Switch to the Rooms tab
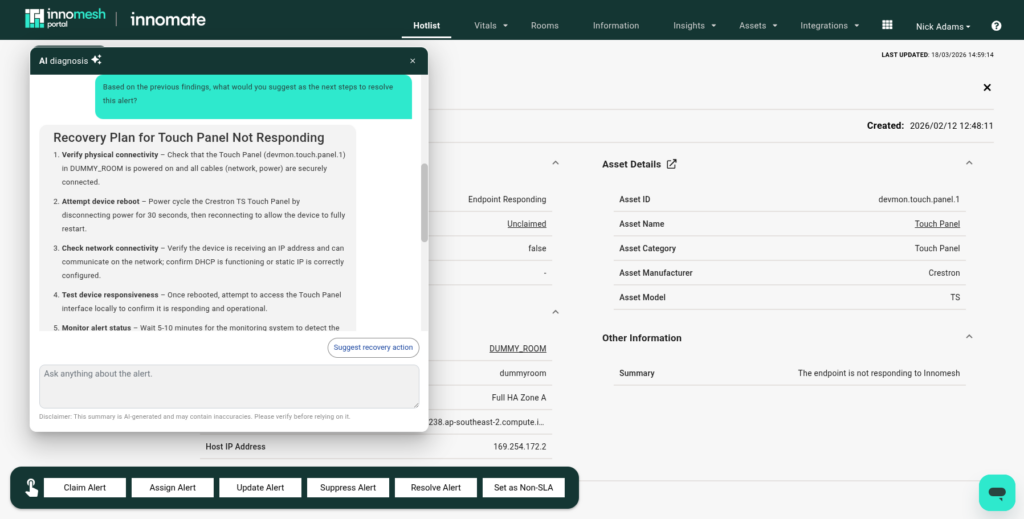Viewport: 1024px width, 519px height. click(545, 25)
